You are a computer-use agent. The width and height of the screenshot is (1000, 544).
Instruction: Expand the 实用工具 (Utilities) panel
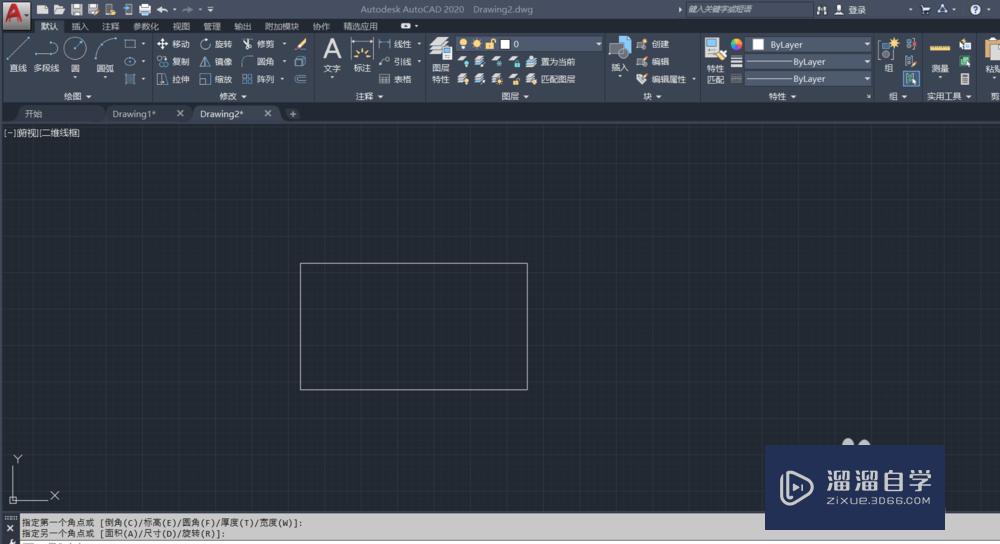(949, 96)
